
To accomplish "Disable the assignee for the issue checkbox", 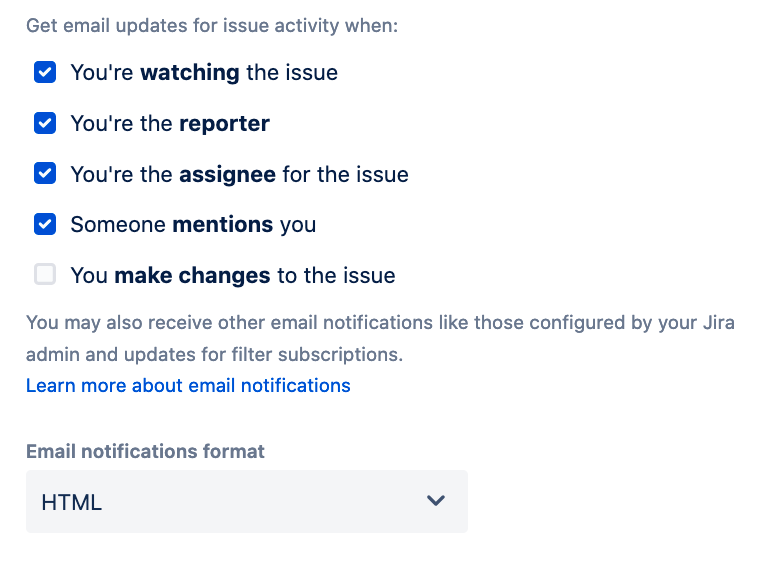I will (45, 174).
